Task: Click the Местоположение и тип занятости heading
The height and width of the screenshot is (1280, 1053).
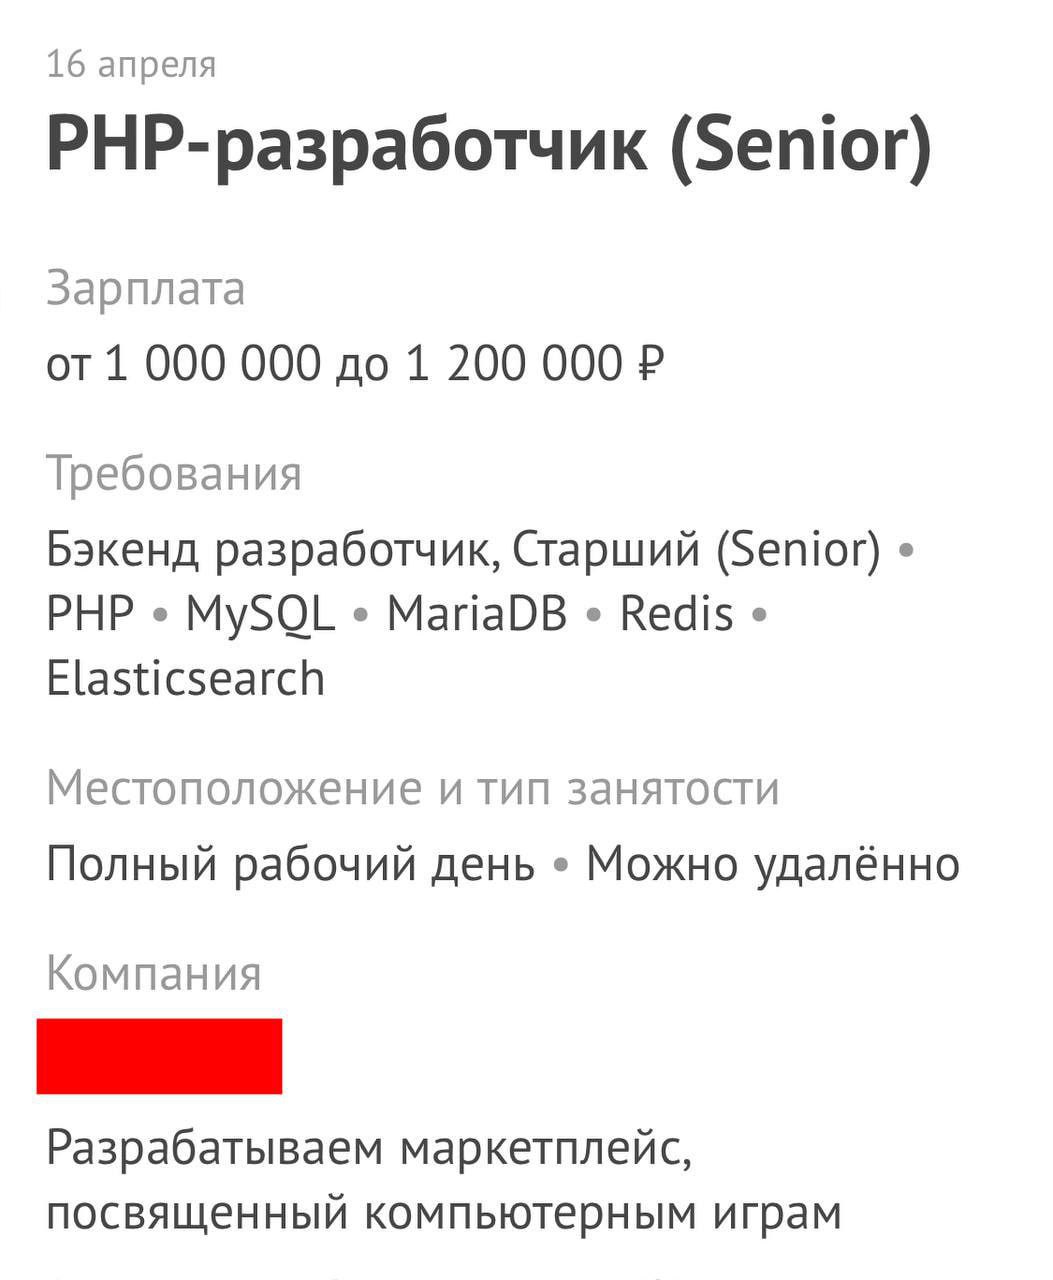Action: pos(412,790)
